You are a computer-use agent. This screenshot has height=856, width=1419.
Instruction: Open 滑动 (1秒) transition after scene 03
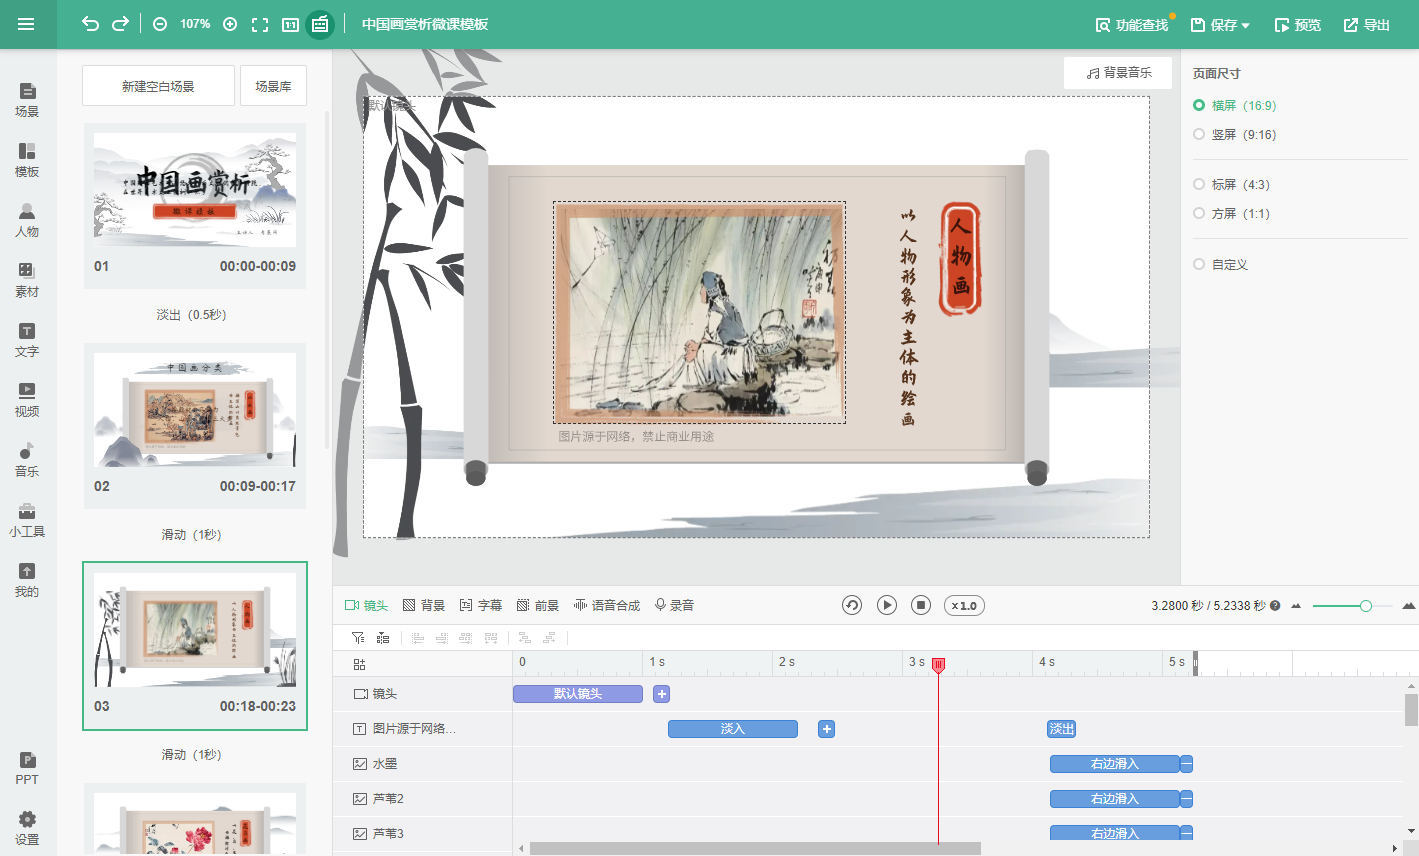tap(192, 755)
